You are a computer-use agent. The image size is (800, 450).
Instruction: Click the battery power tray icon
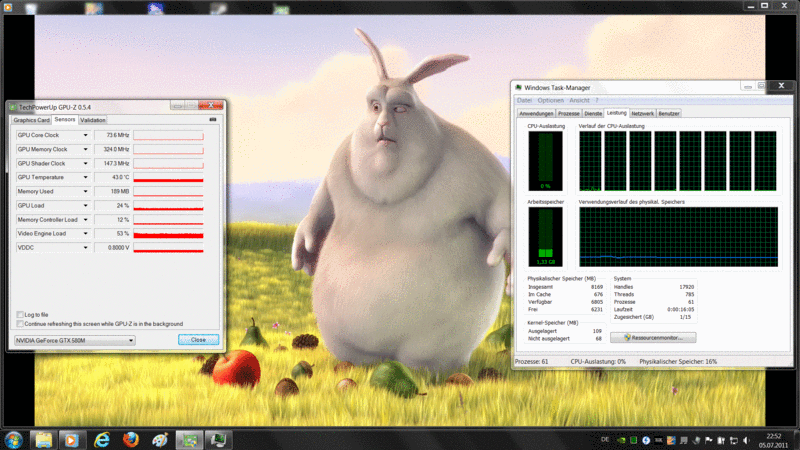coord(721,440)
